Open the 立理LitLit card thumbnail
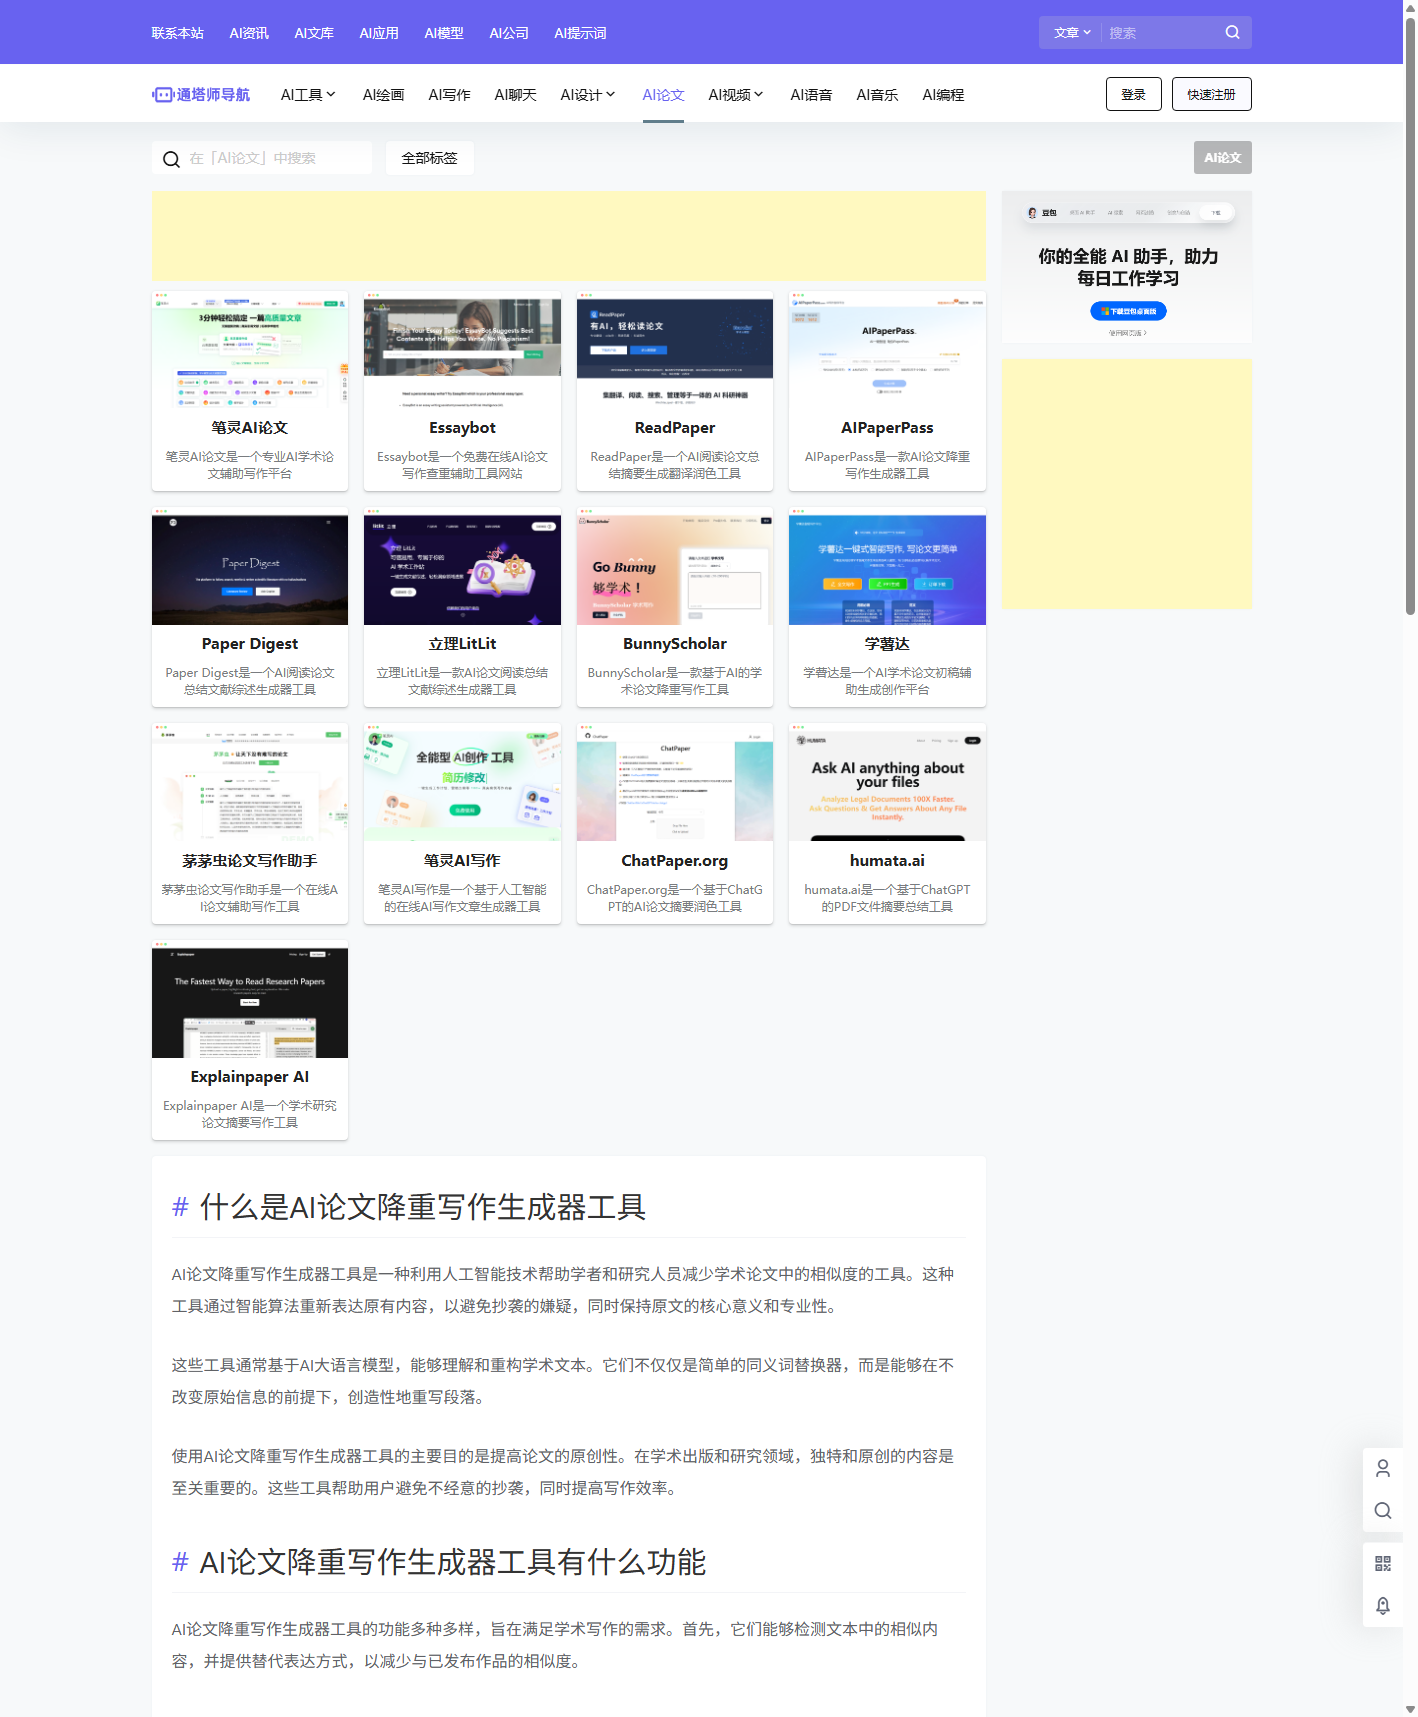Viewport: 1418px width, 1717px height. [x=462, y=567]
